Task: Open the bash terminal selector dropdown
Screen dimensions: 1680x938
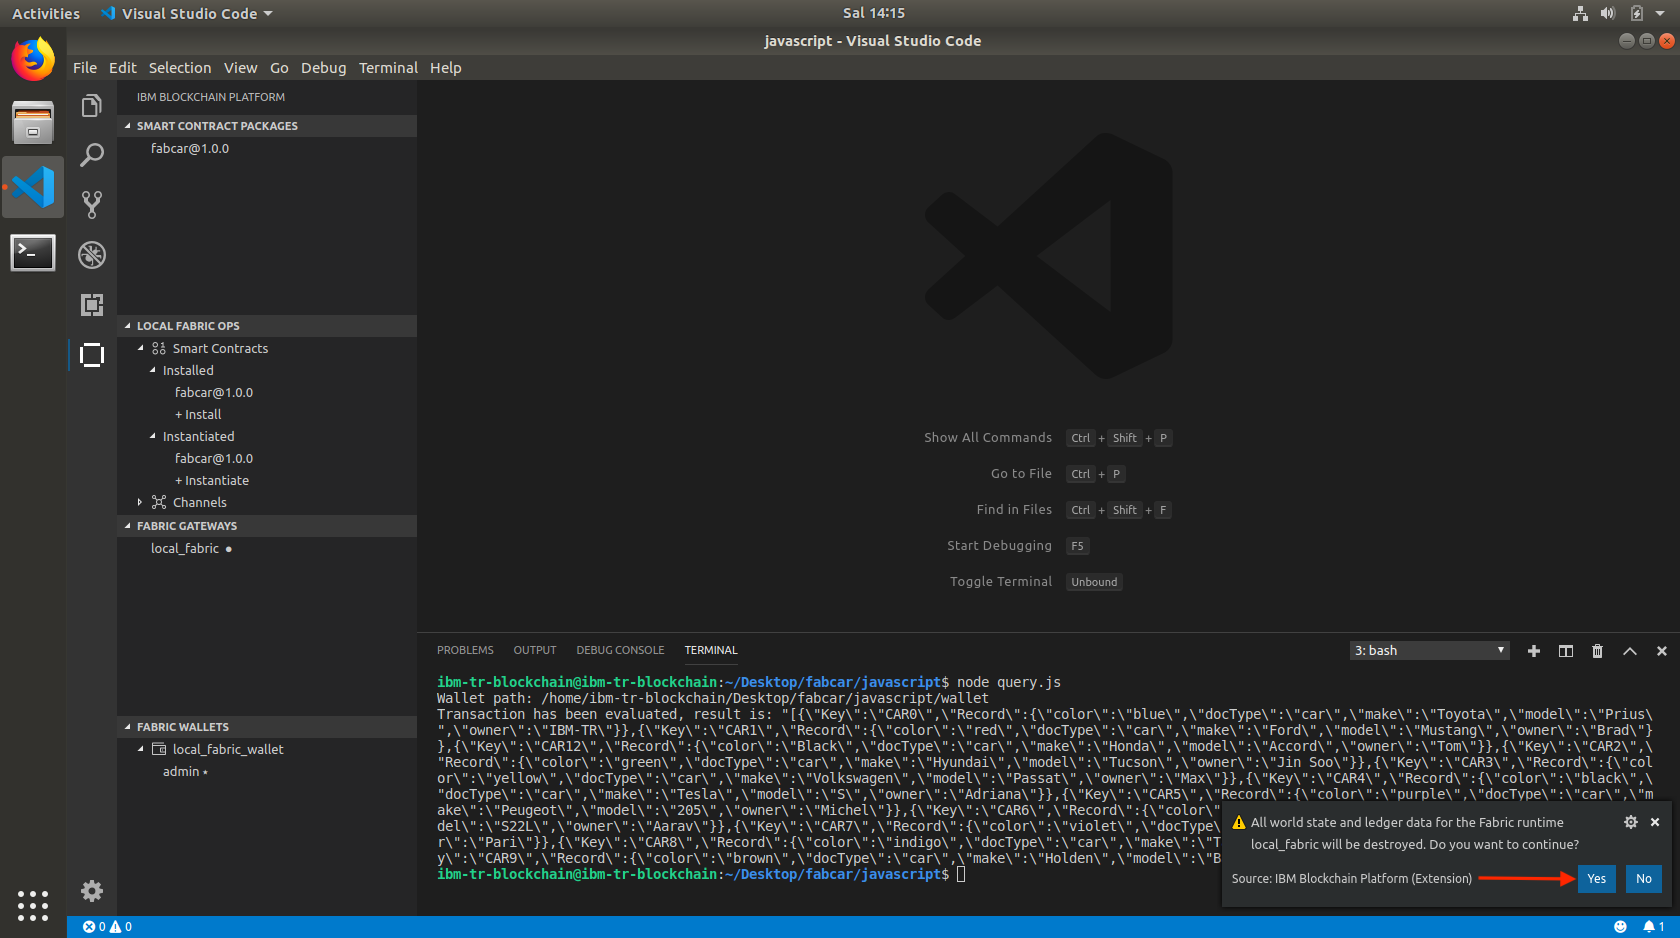Action: (1429, 651)
